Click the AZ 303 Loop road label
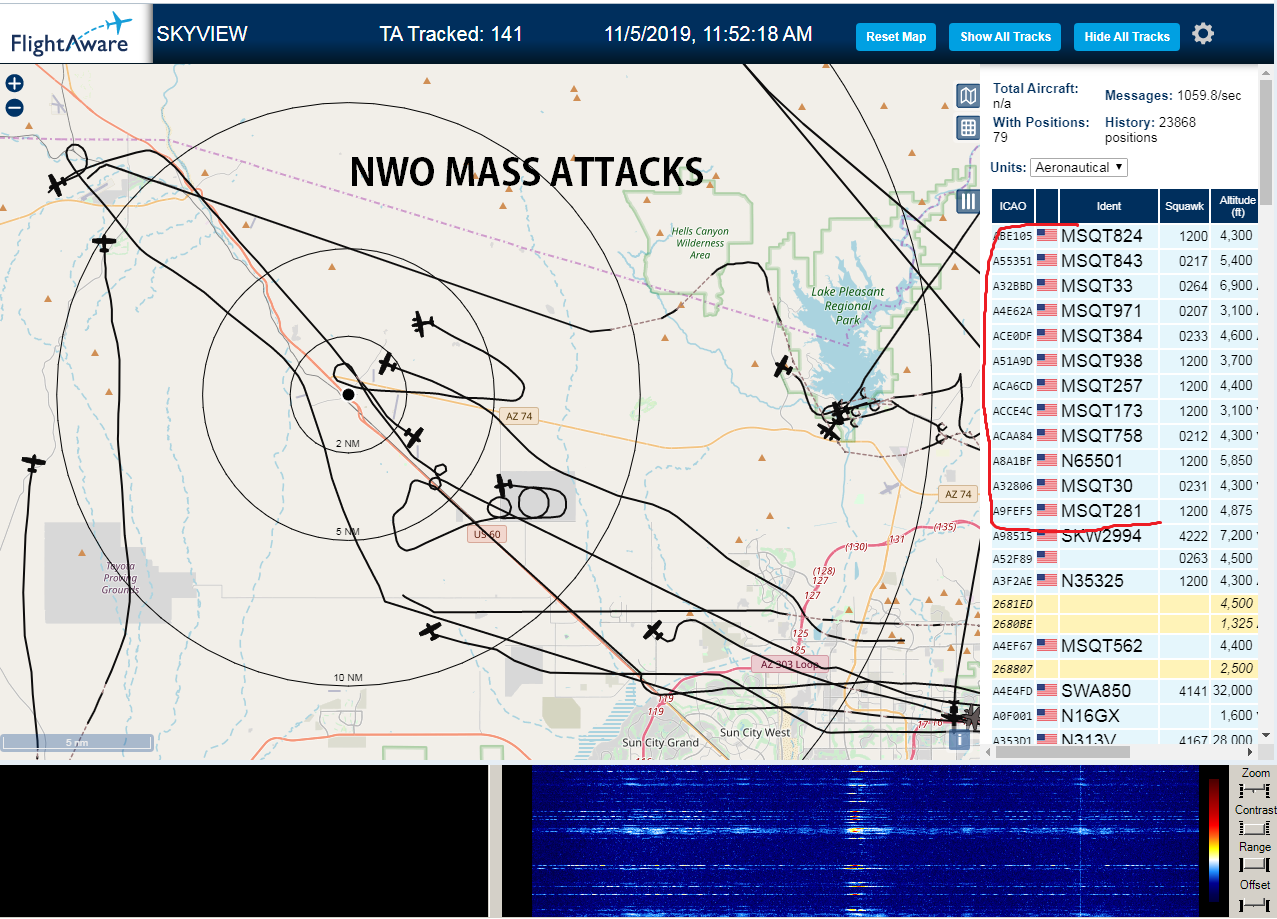 coord(789,664)
